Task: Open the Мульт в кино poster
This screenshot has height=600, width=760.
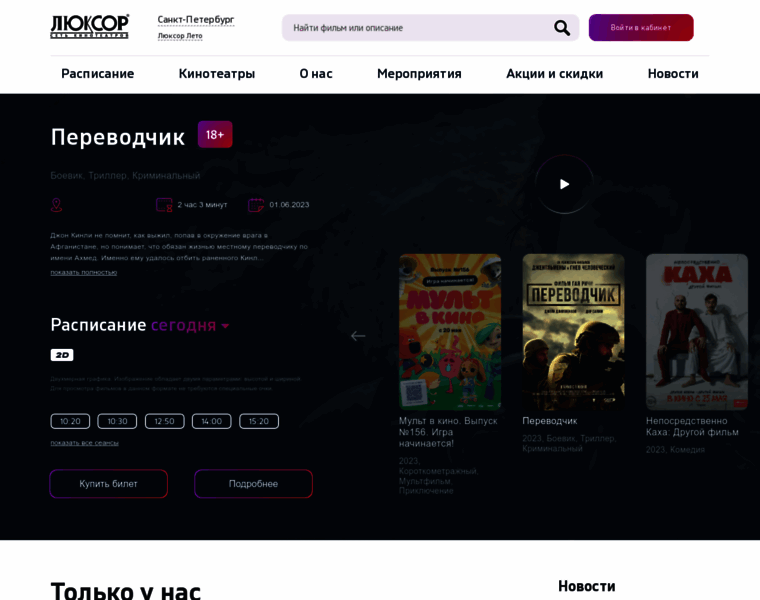Action: (450, 332)
